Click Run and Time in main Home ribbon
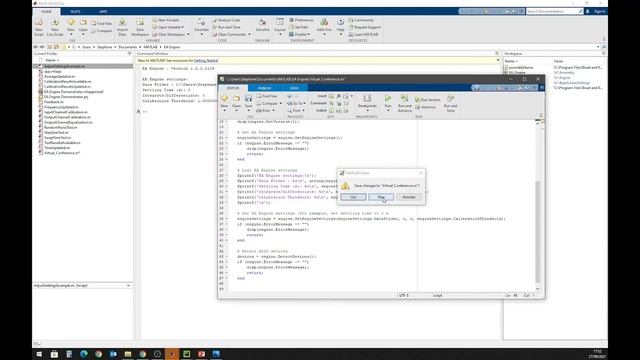 coord(226,27)
